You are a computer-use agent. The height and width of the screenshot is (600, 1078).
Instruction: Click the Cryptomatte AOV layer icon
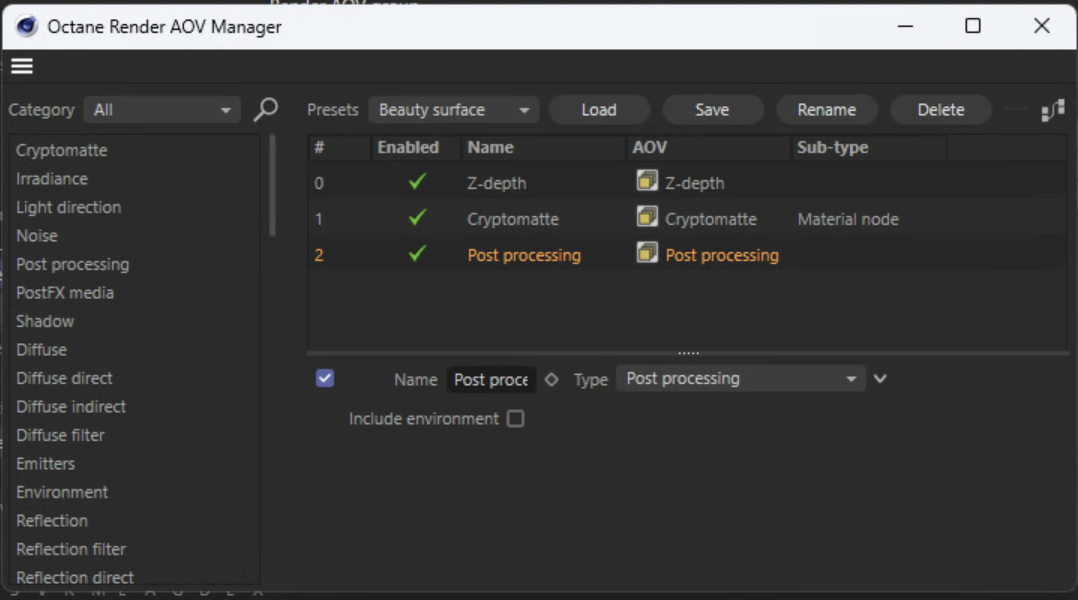point(647,218)
